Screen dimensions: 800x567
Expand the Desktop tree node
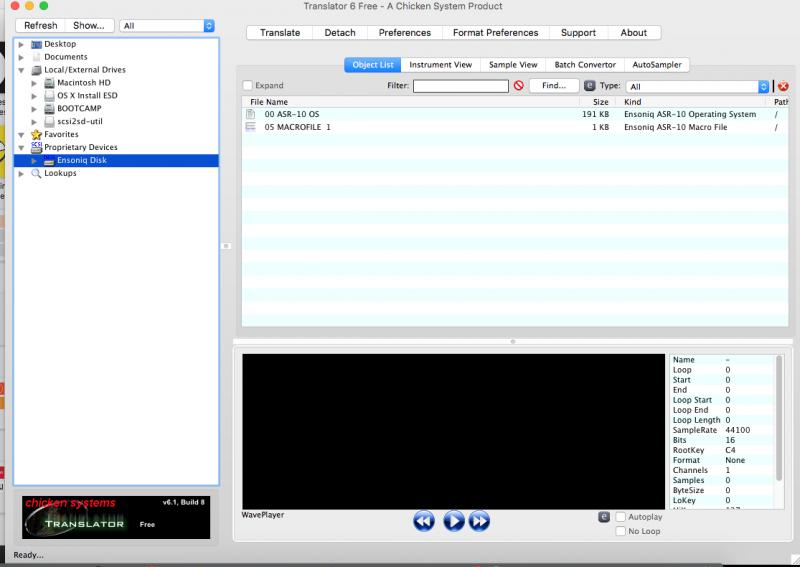pos(21,44)
